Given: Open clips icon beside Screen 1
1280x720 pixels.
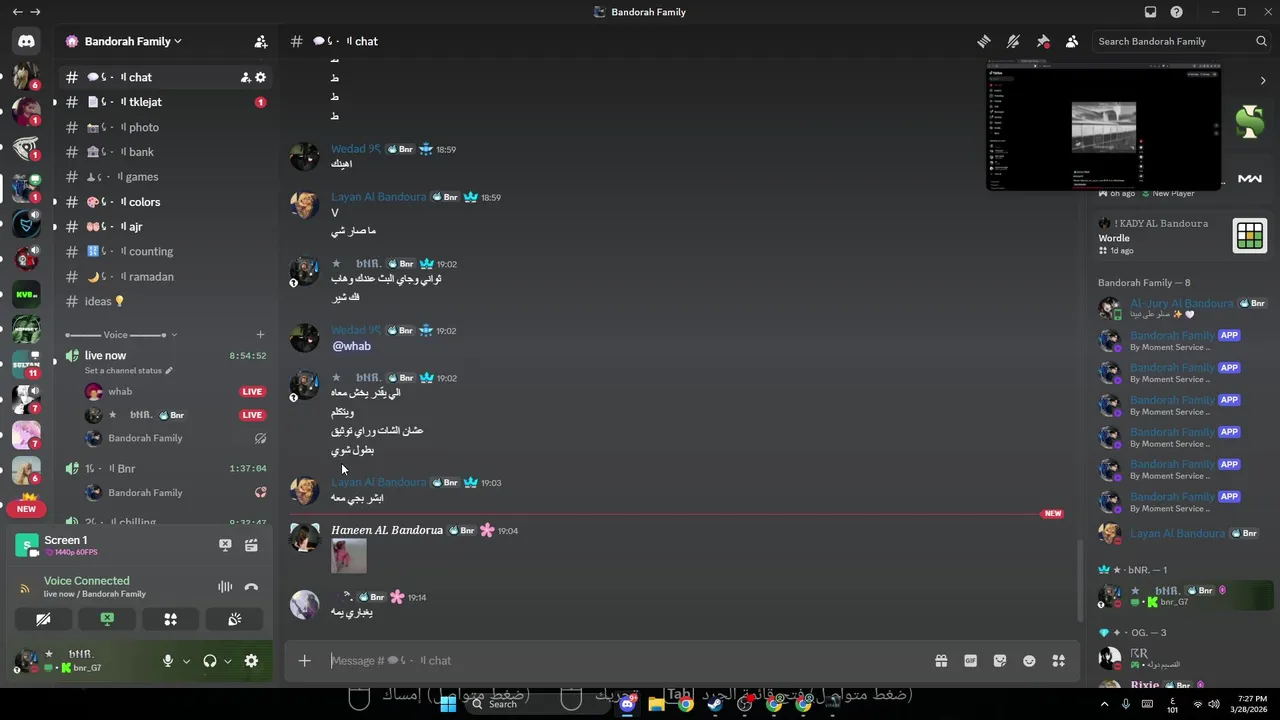Looking at the screenshot, I should [x=251, y=545].
